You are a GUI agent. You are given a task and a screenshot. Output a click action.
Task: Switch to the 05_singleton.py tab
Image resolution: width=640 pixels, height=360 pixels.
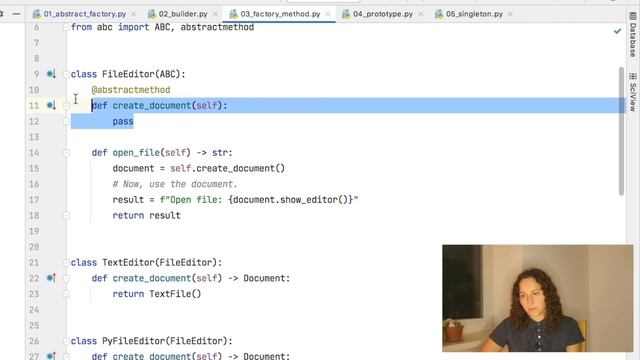[474, 14]
